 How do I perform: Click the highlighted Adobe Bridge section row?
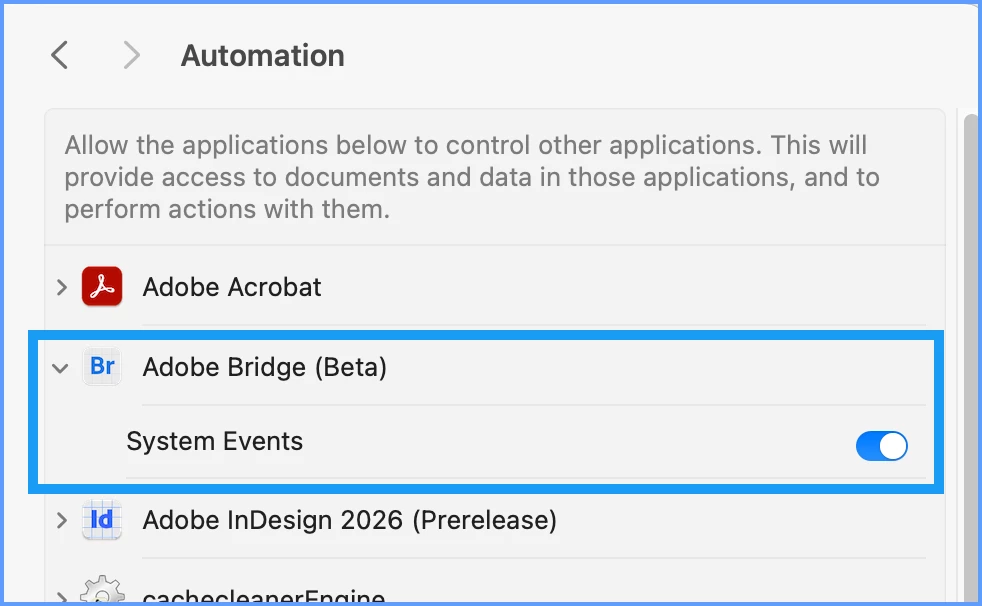[x=486, y=412]
